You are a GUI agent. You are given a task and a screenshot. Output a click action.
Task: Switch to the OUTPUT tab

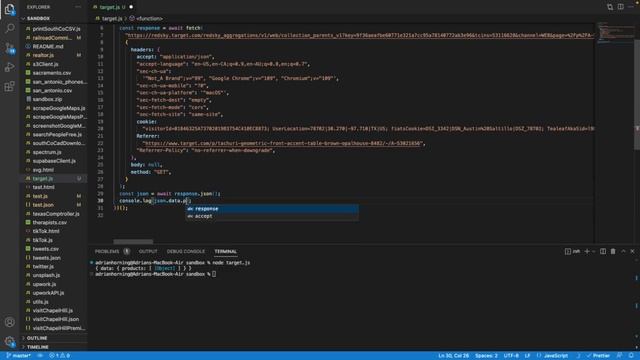click(148, 251)
